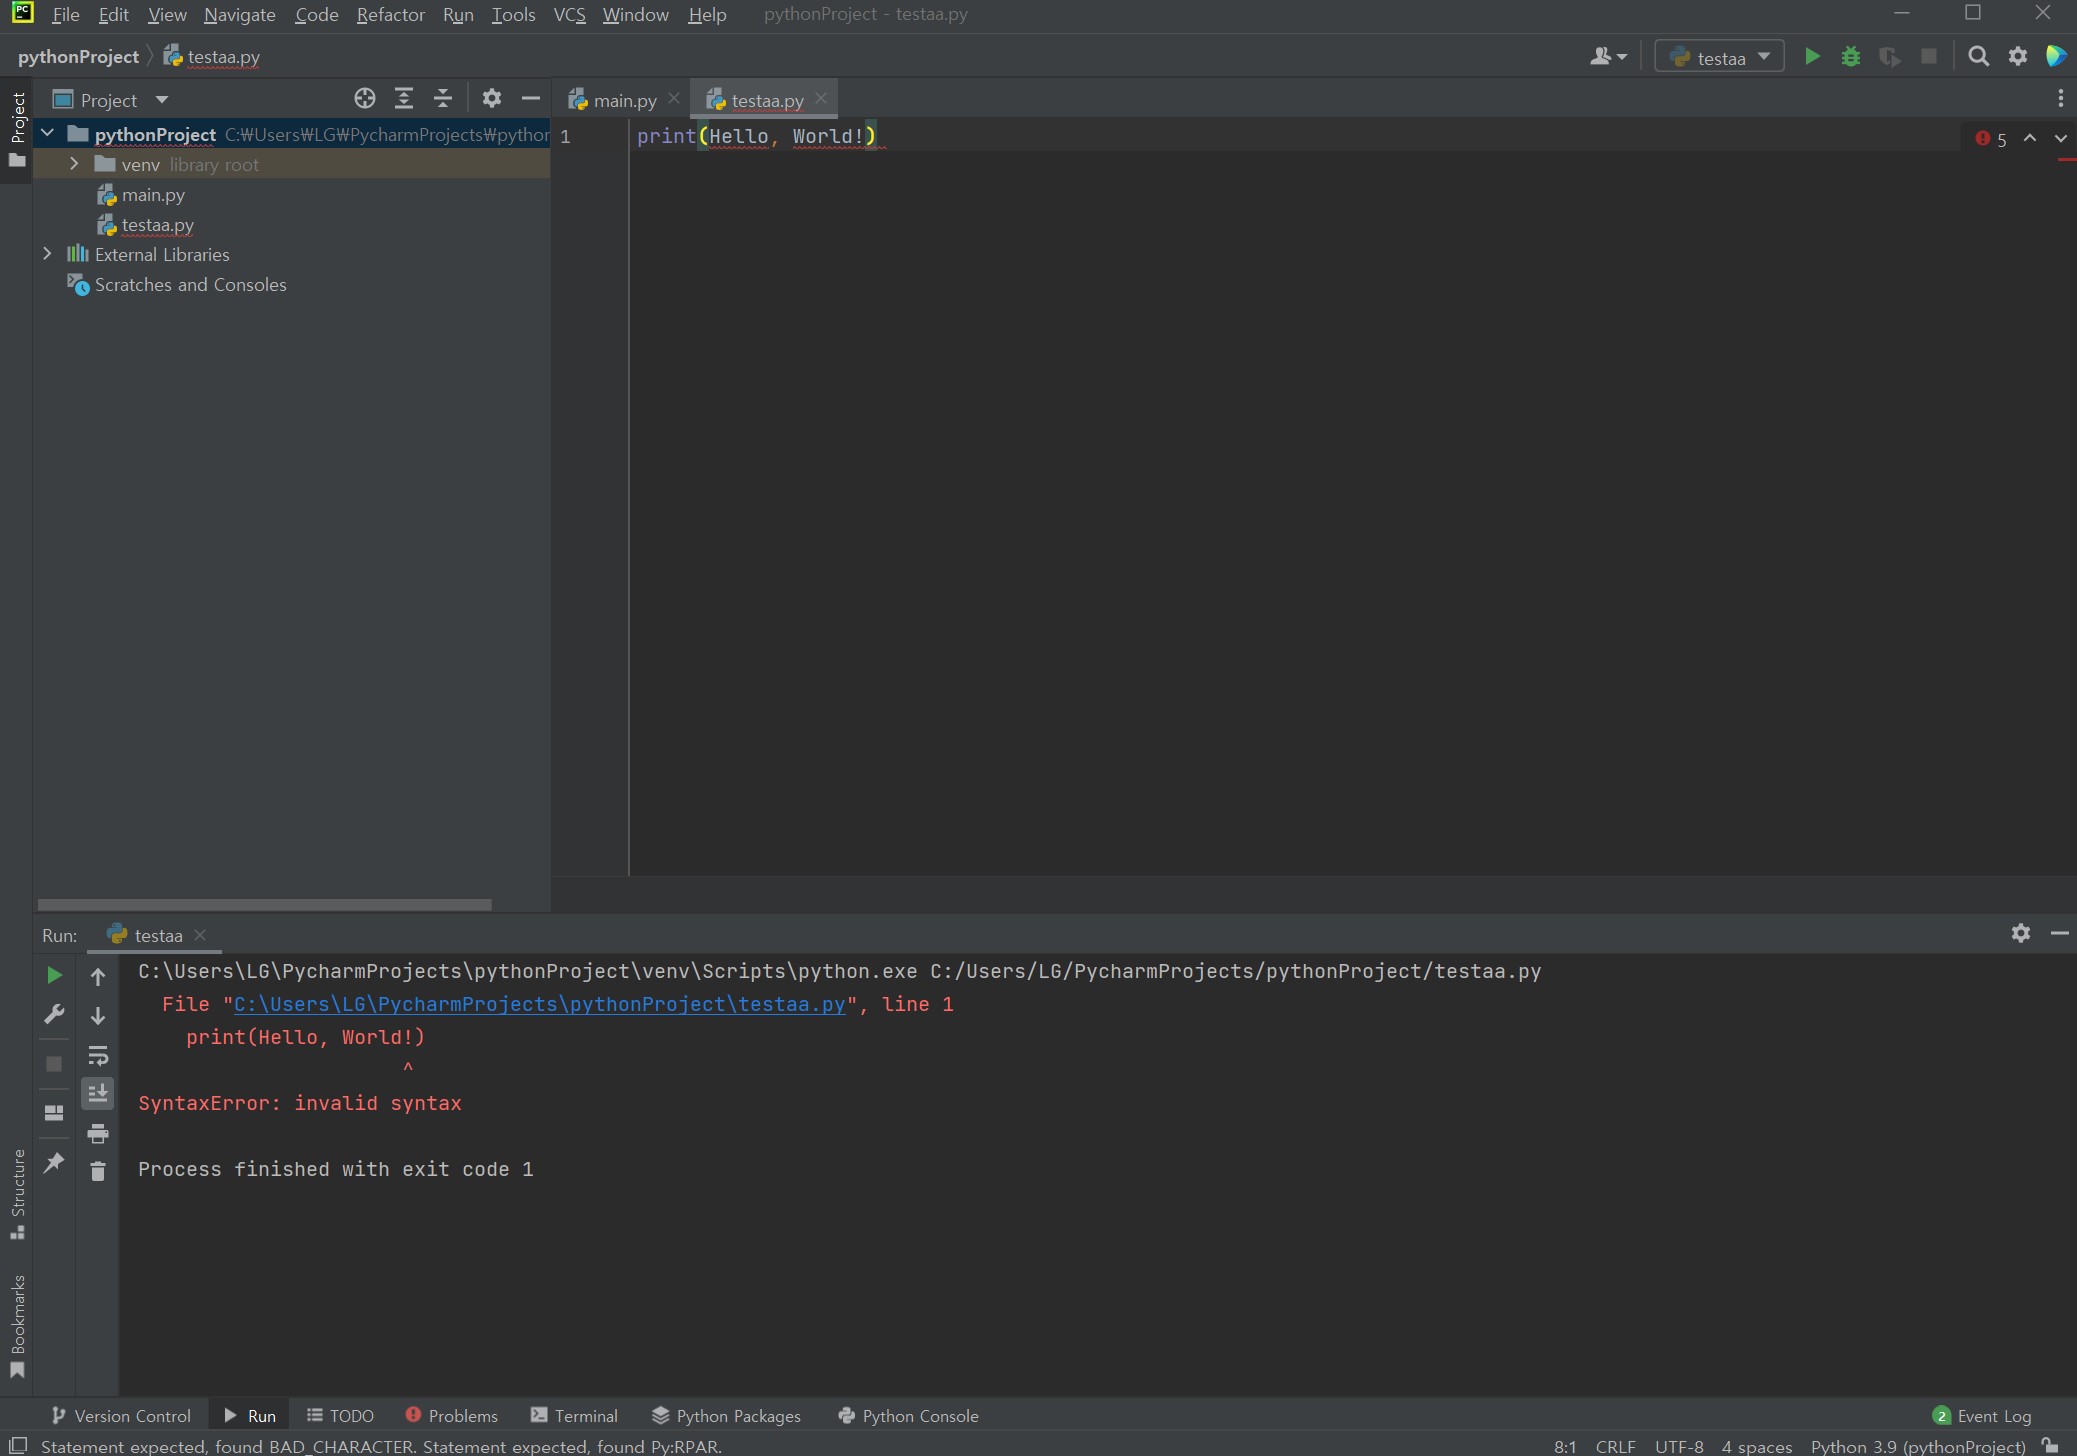This screenshot has width=2077, height=1456.
Task: Open Search Everywhere magnifier icon
Action: 1977,57
